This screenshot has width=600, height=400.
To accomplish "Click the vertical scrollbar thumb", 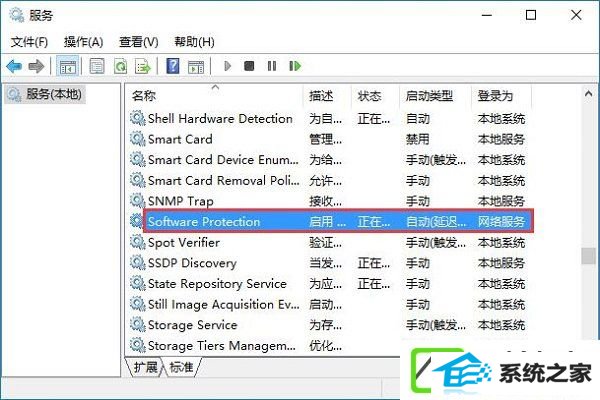I will coord(588,256).
